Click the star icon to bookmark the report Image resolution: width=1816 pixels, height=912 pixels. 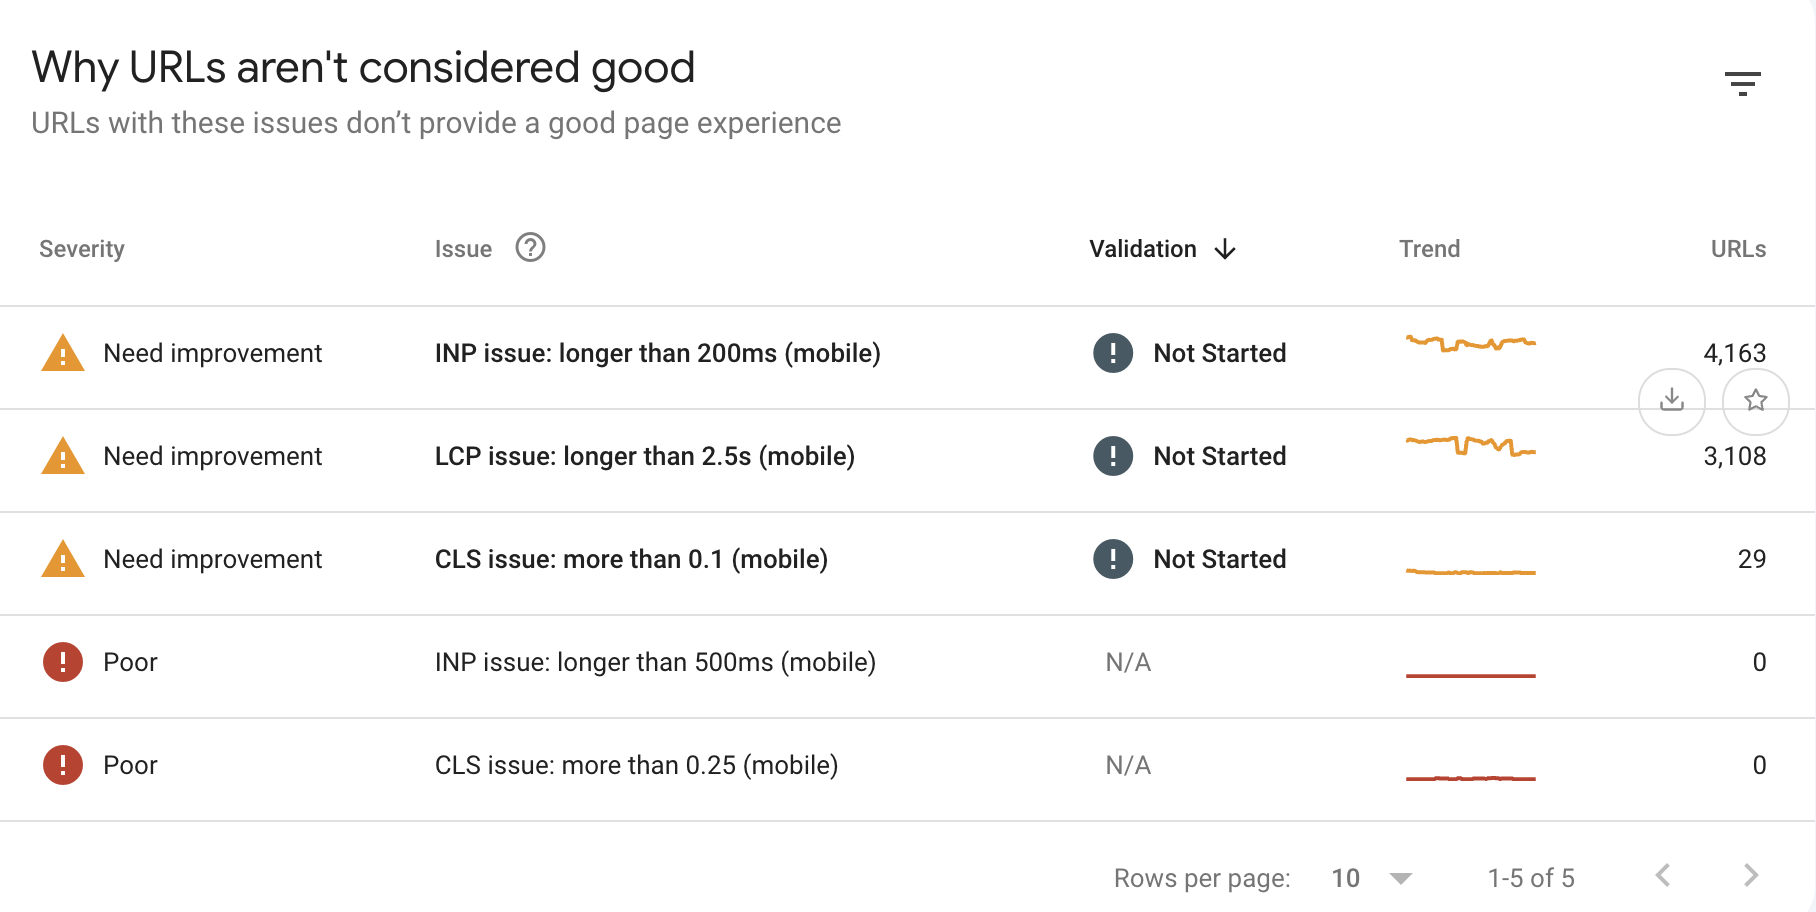tap(1755, 401)
